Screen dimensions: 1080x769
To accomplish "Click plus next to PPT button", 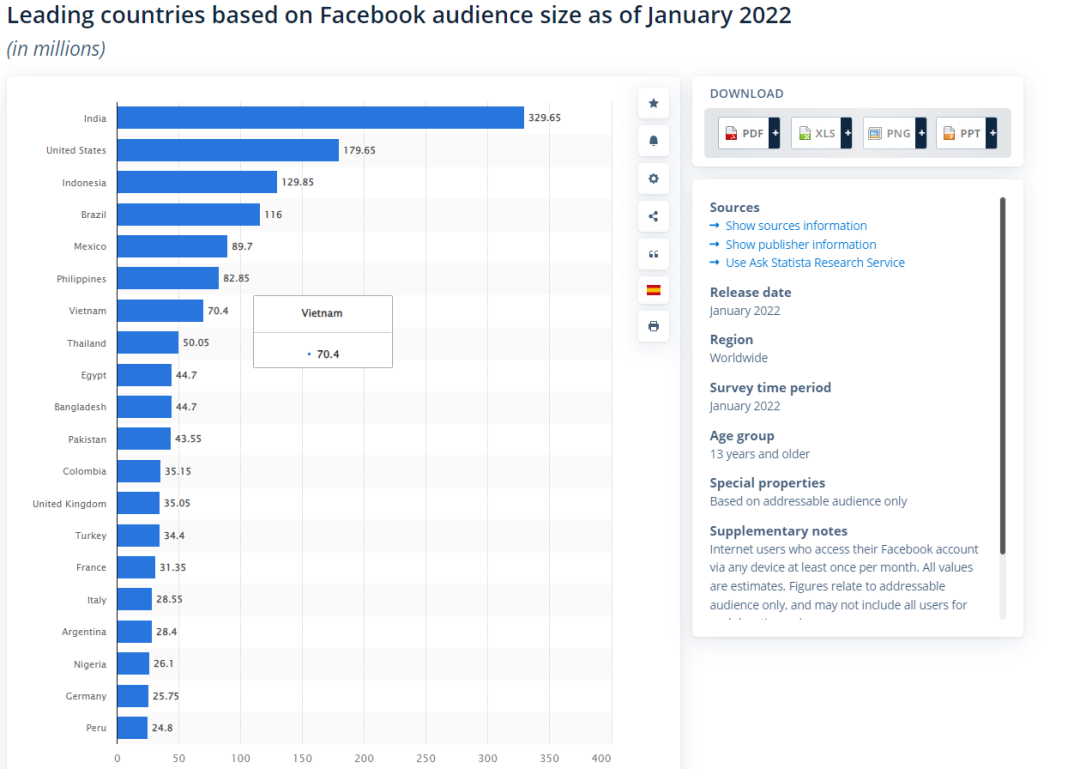I will [992, 134].
